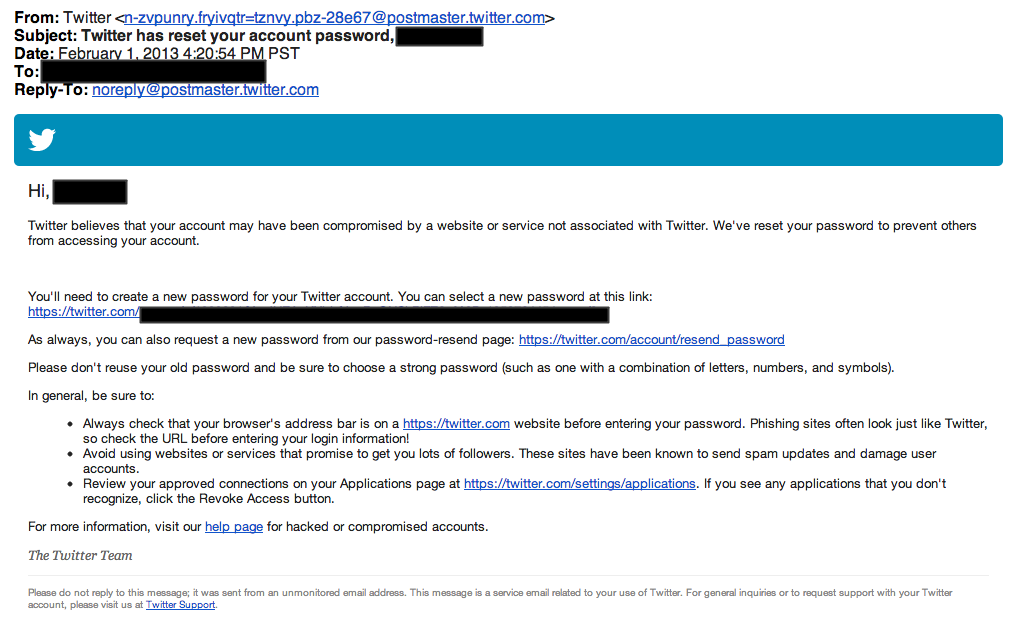
Task: Open the Twitter Support footer link
Action: point(180,605)
